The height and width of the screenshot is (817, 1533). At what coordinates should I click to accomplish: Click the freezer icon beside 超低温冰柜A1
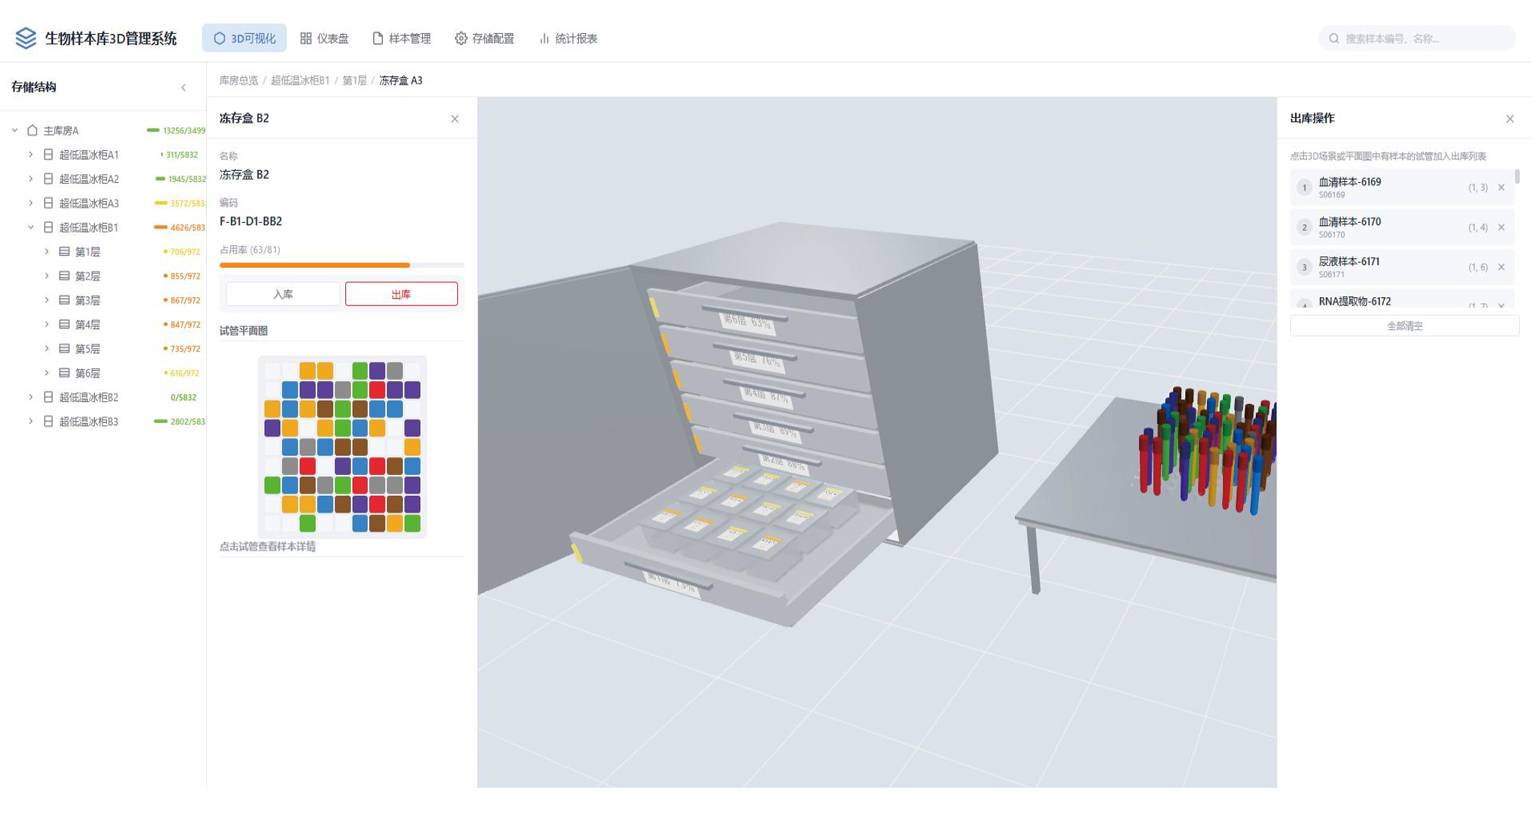coord(48,155)
